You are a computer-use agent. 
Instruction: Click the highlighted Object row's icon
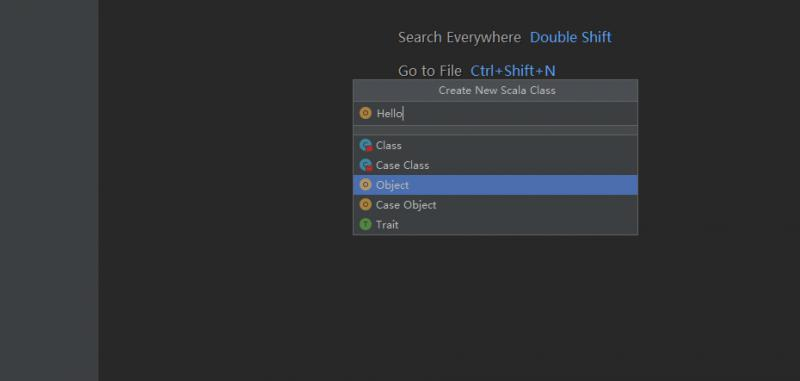pos(365,185)
